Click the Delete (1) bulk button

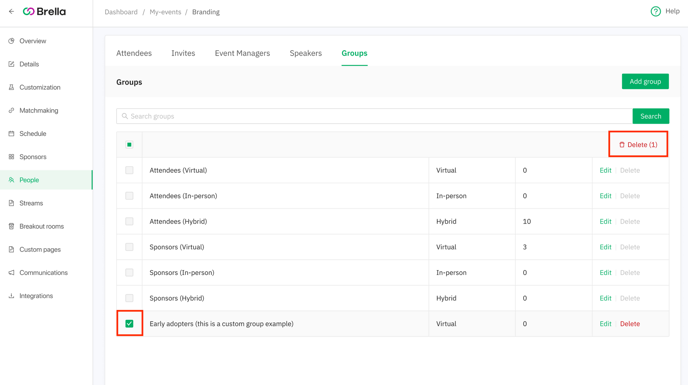(x=638, y=144)
